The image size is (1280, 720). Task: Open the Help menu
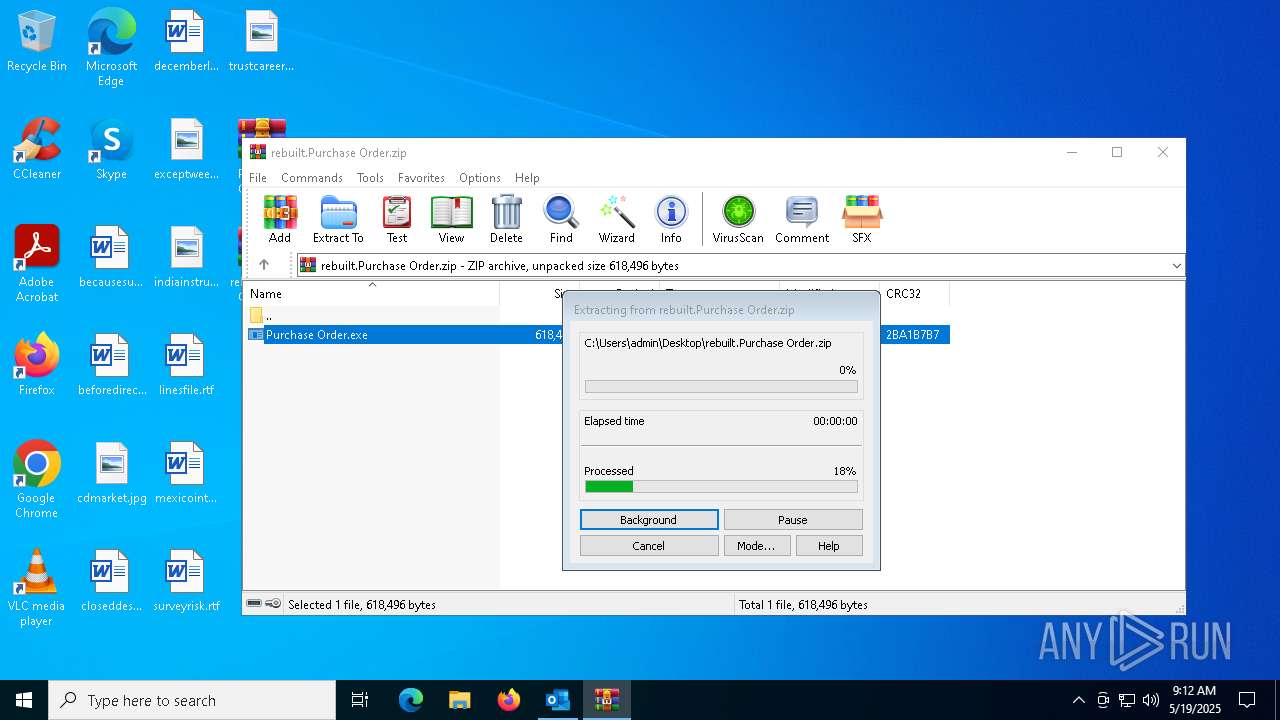coord(527,178)
